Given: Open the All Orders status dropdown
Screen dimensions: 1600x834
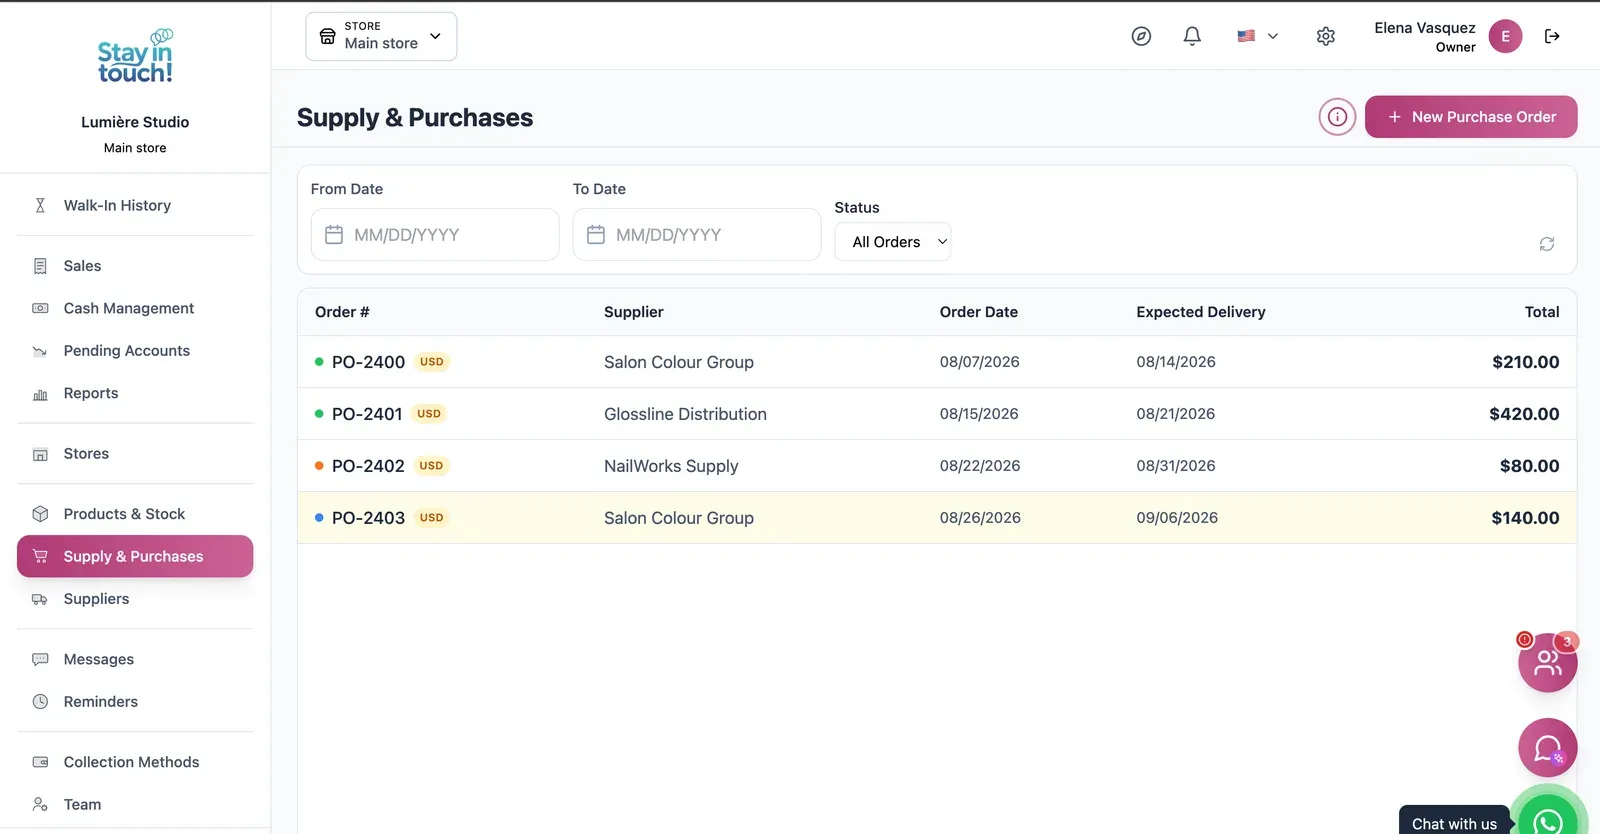Looking at the screenshot, I should point(893,242).
